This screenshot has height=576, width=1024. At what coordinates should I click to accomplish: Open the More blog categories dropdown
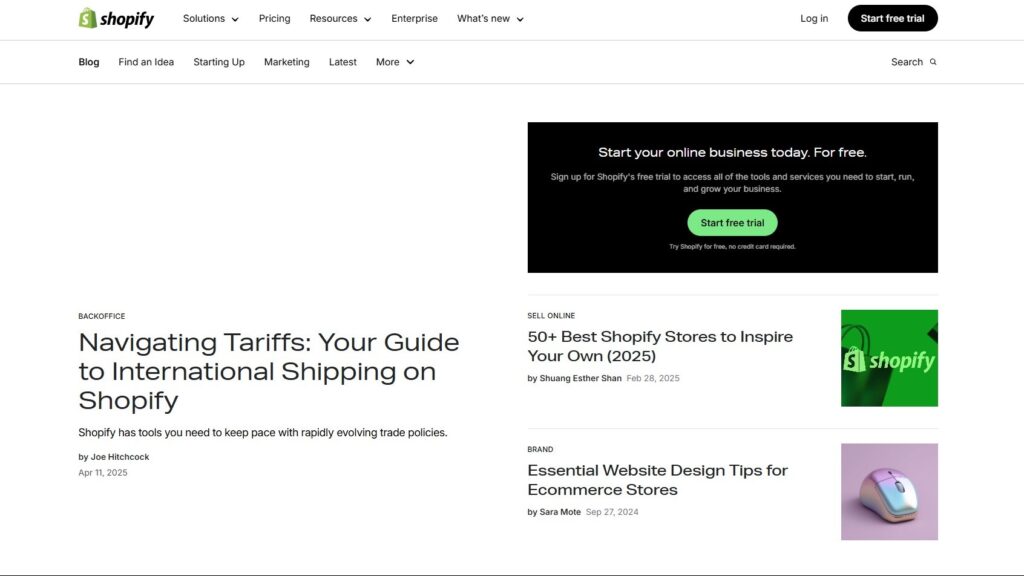pyautogui.click(x=395, y=62)
